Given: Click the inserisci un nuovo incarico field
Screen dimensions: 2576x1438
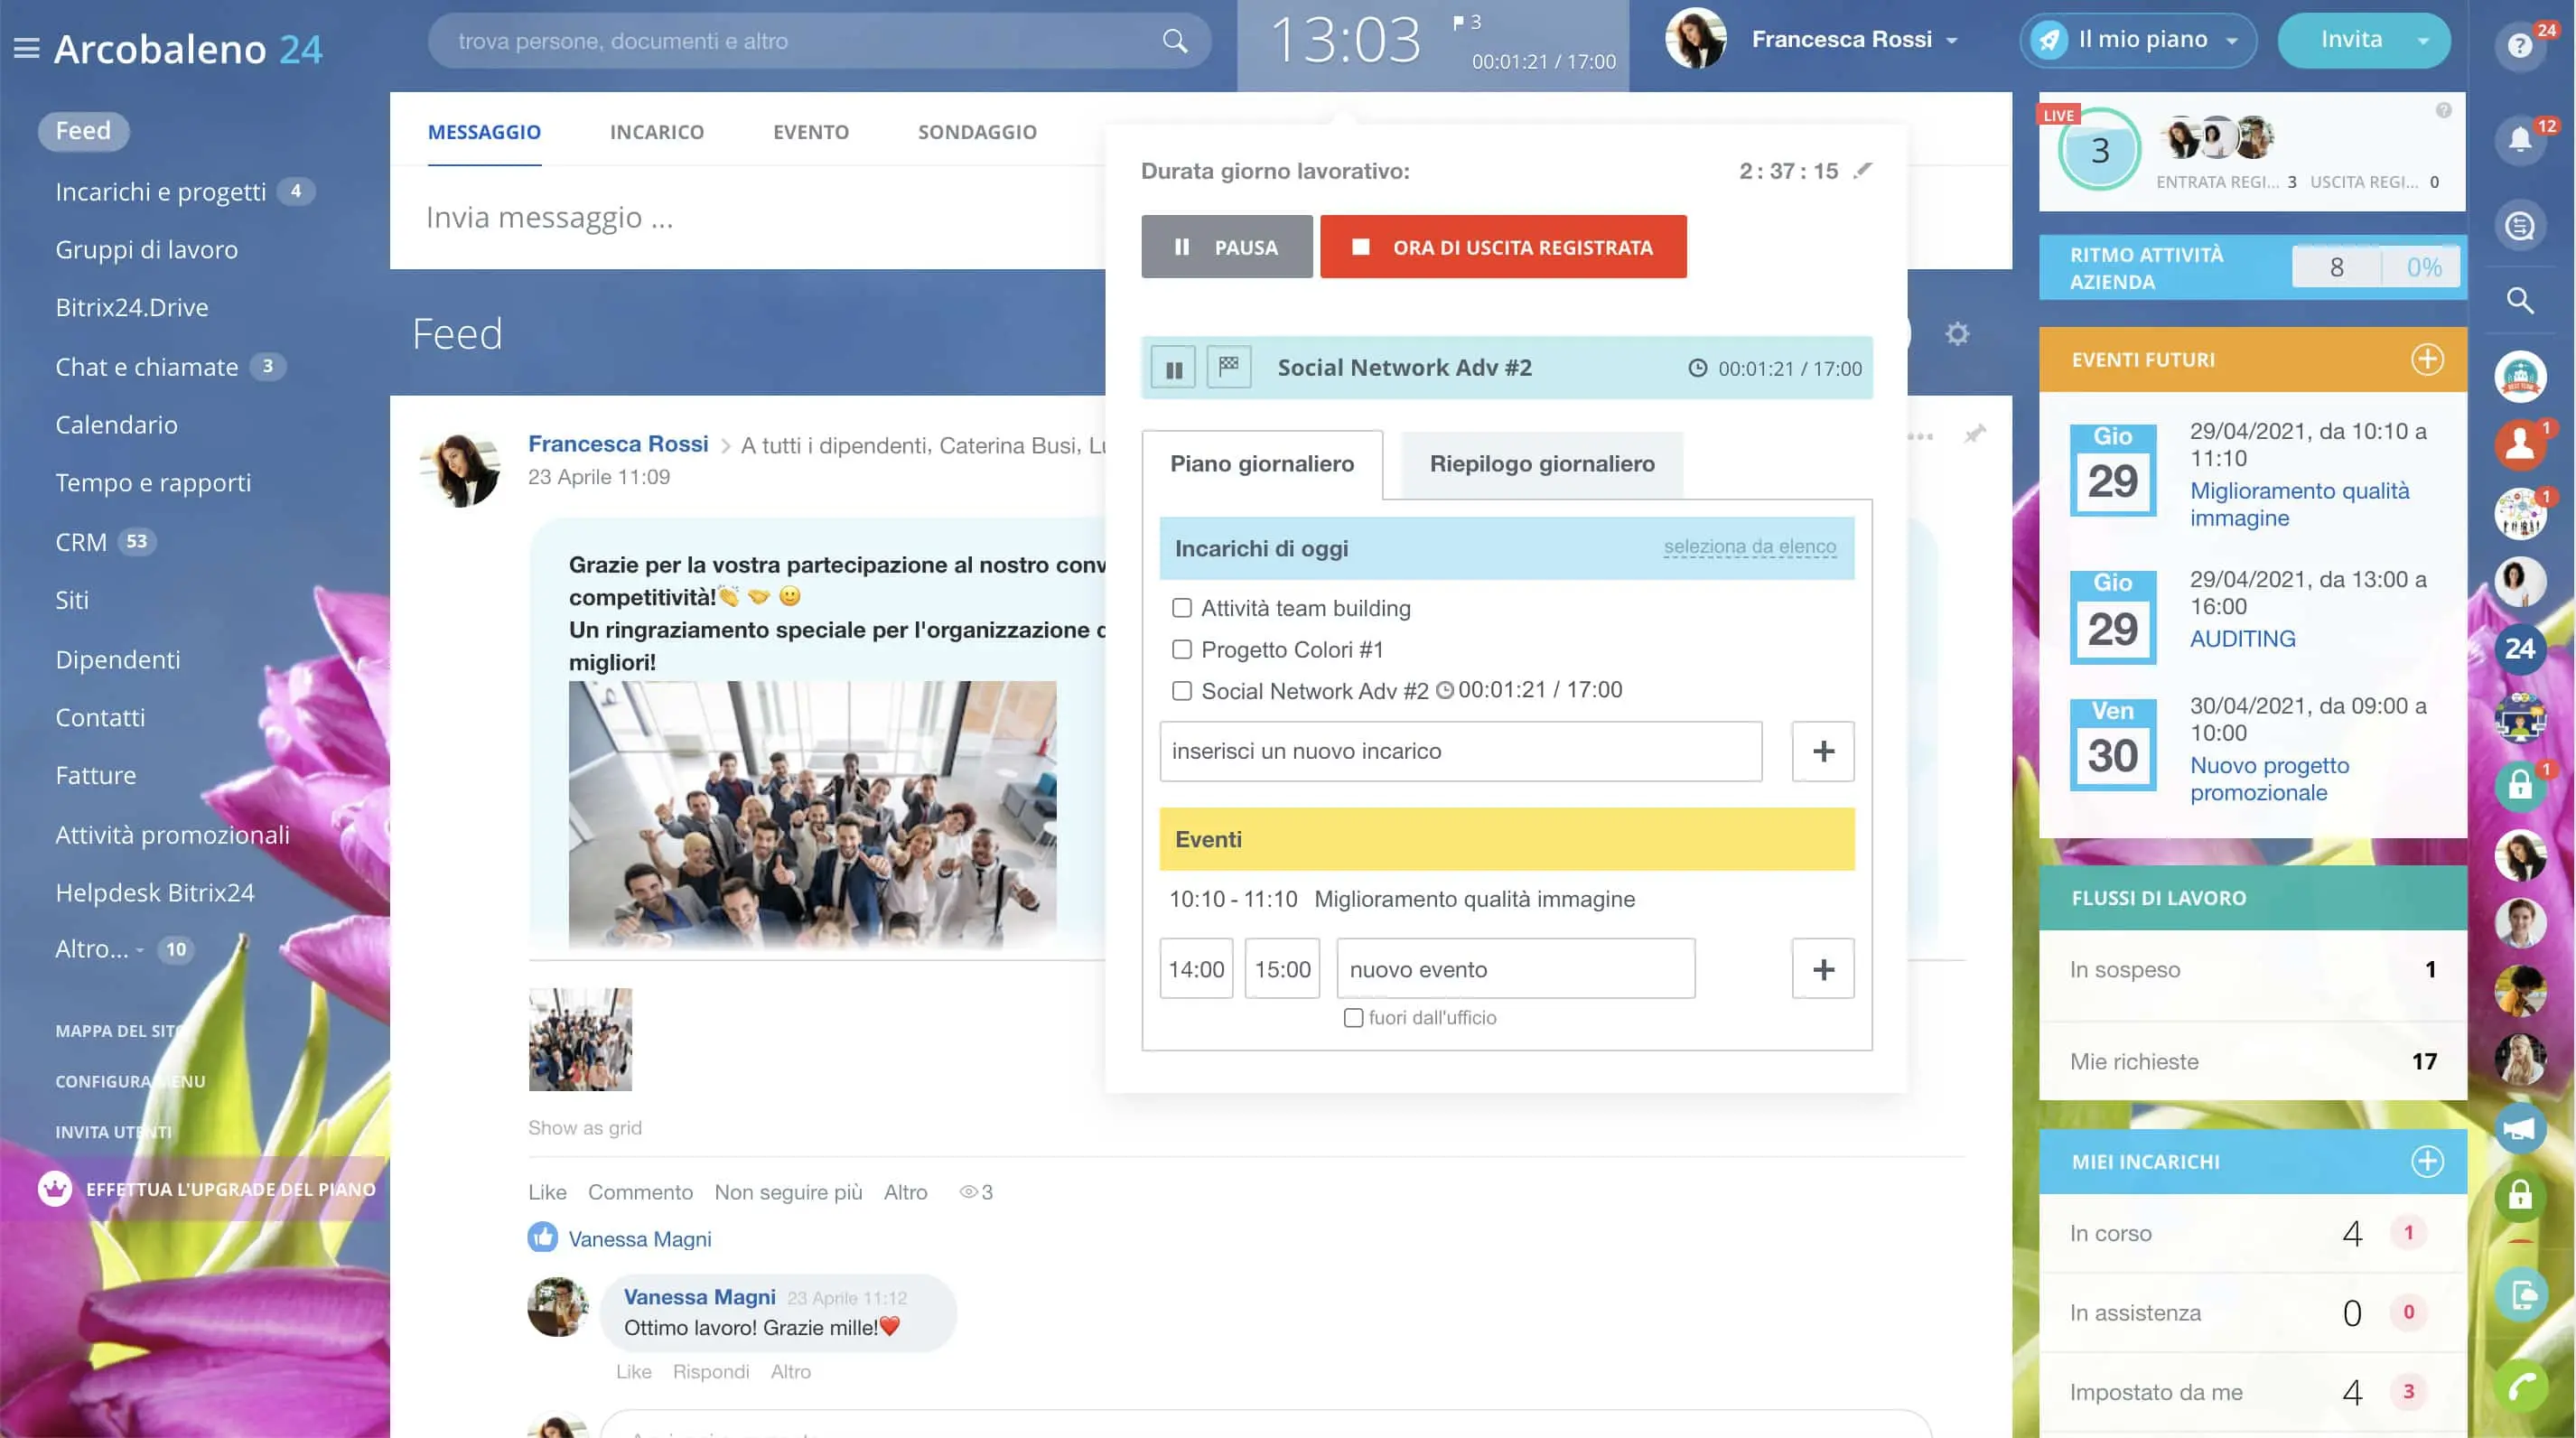Looking at the screenshot, I should (x=1460, y=751).
